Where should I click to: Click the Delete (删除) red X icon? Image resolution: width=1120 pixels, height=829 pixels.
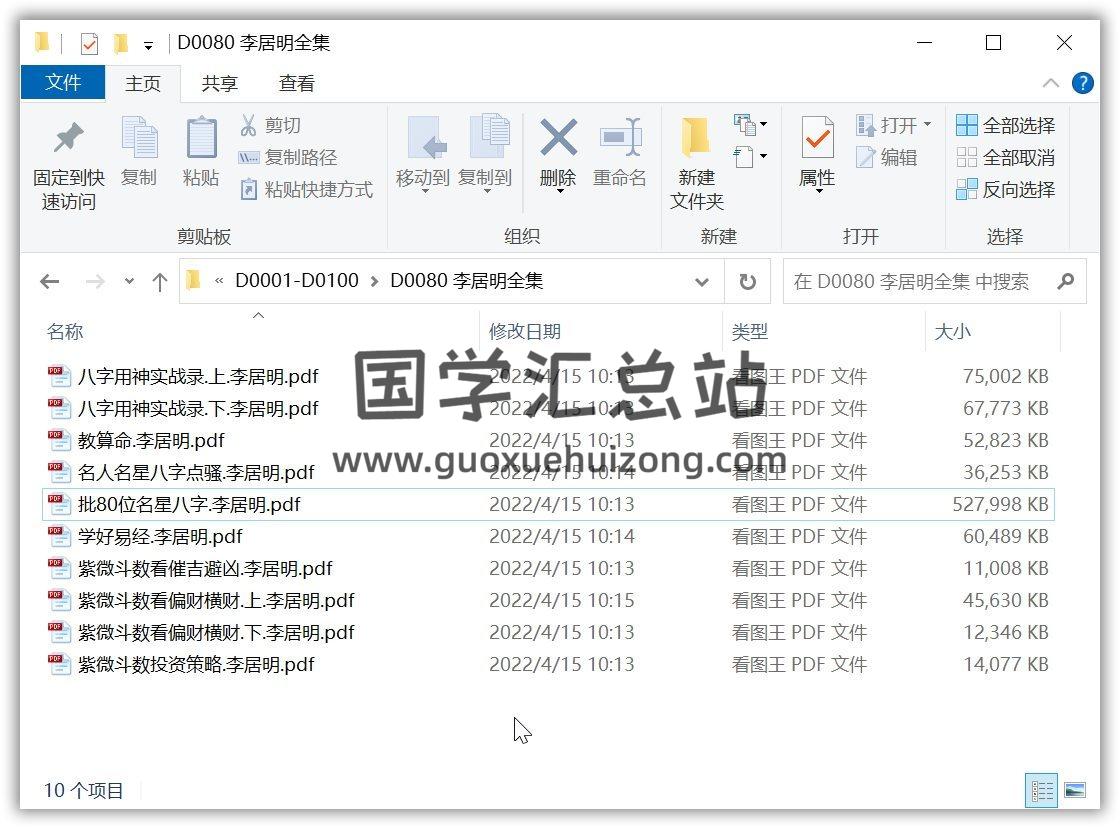tap(559, 137)
